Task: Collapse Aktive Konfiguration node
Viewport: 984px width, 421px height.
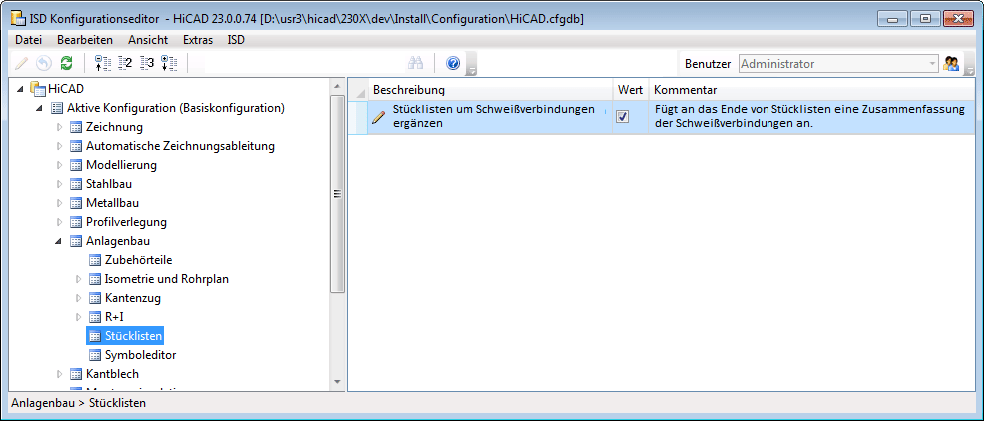Action: point(41,109)
